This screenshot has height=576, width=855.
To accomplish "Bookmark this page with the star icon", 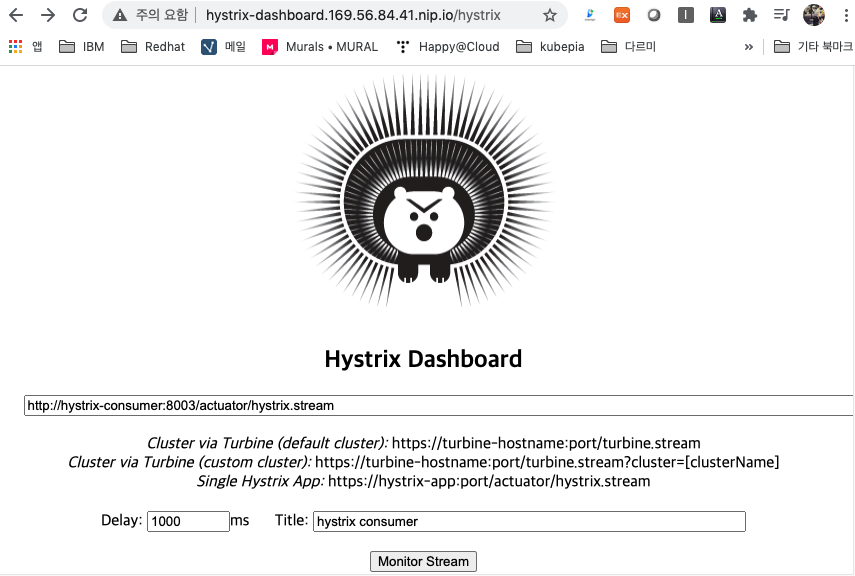I will click(x=550, y=15).
